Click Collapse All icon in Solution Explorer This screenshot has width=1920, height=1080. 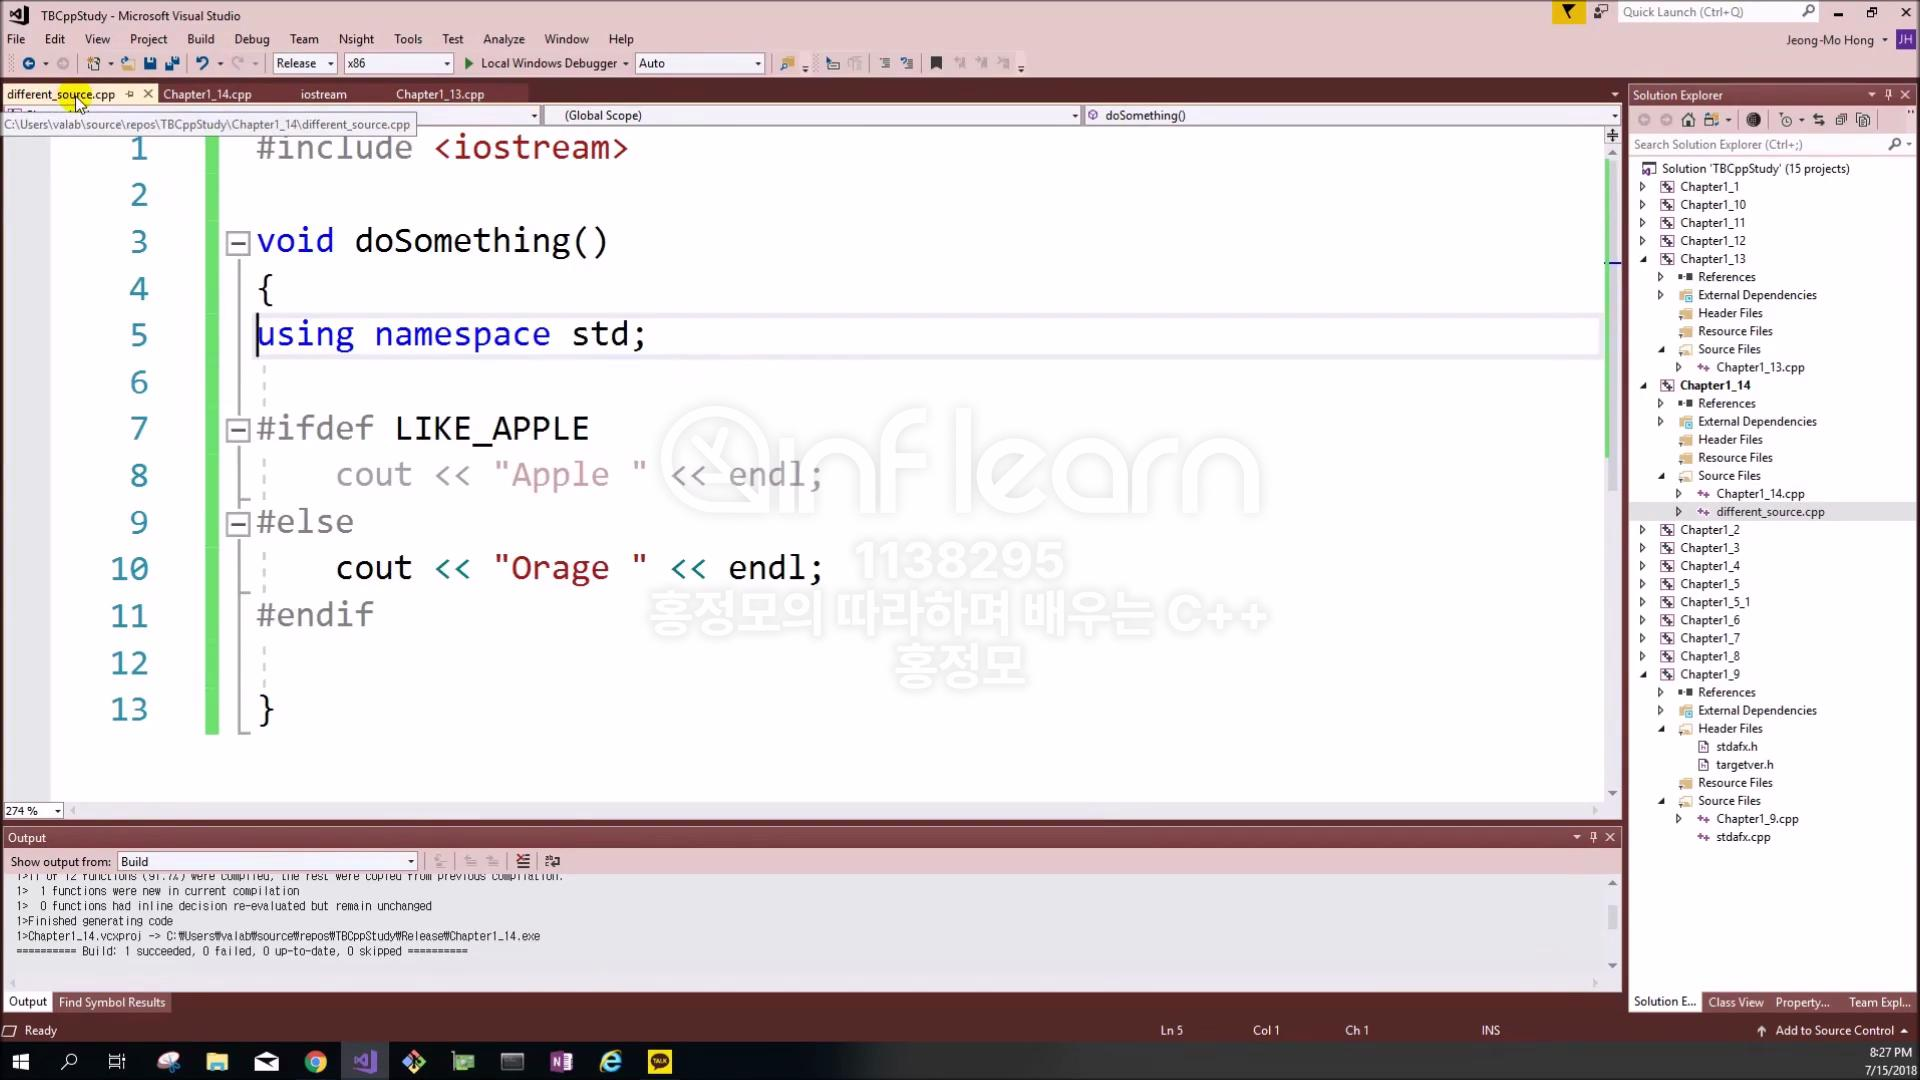(1841, 120)
